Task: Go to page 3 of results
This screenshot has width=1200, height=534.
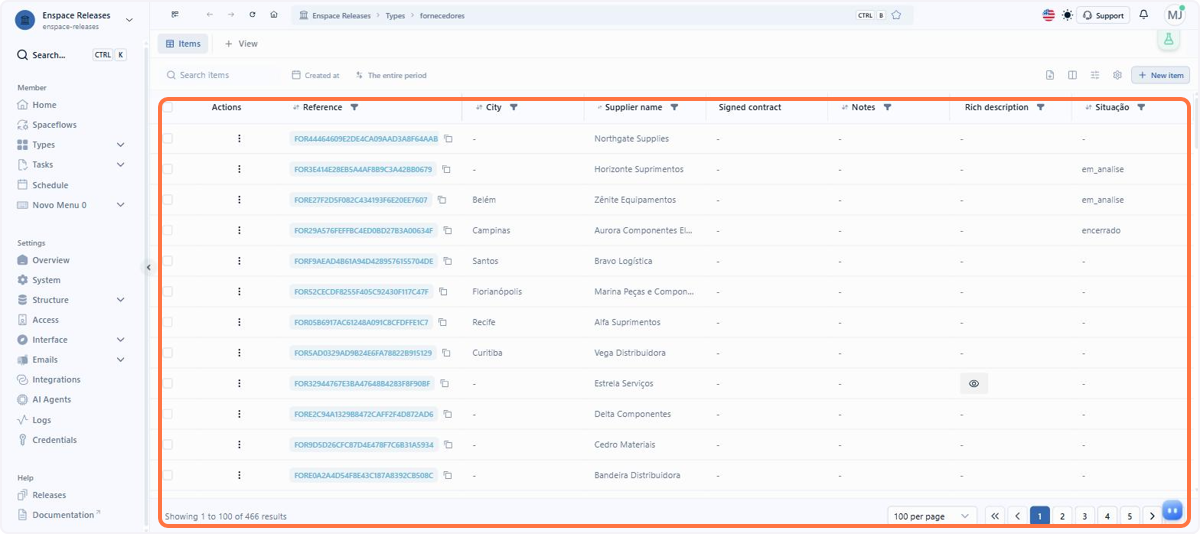Action: point(1084,516)
